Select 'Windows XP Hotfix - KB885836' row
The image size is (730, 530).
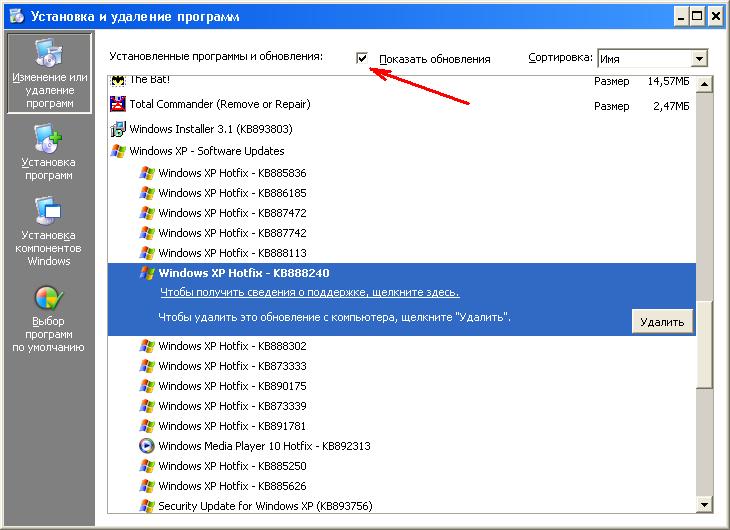click(x=232, y=173)
